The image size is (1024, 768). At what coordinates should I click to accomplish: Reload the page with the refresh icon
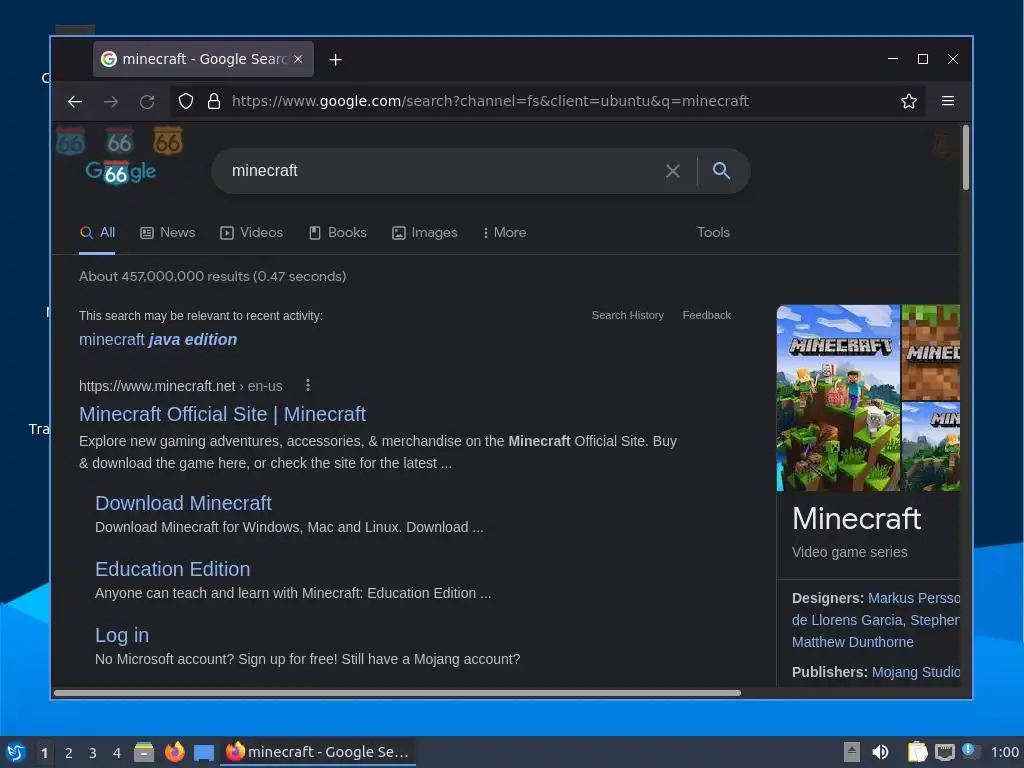[147, 101]
